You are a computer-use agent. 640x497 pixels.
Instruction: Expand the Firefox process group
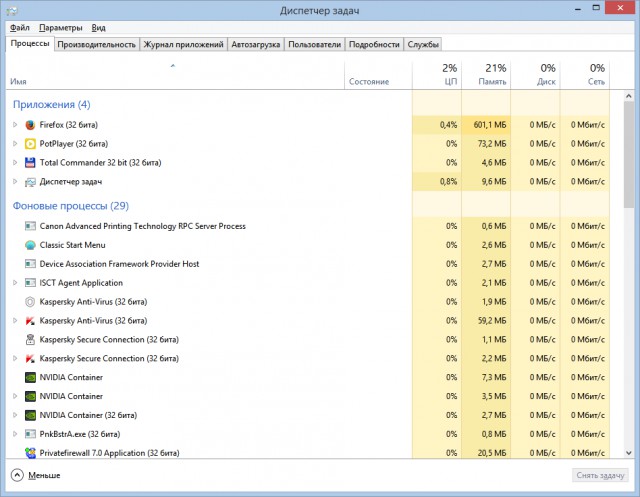15,125
